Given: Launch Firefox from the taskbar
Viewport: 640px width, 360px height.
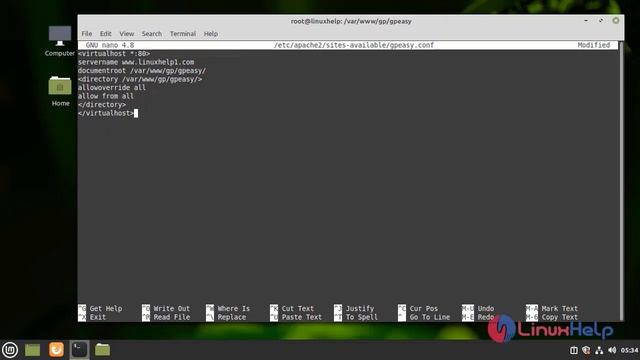Looking at the screenshot, I should point(56,350).
